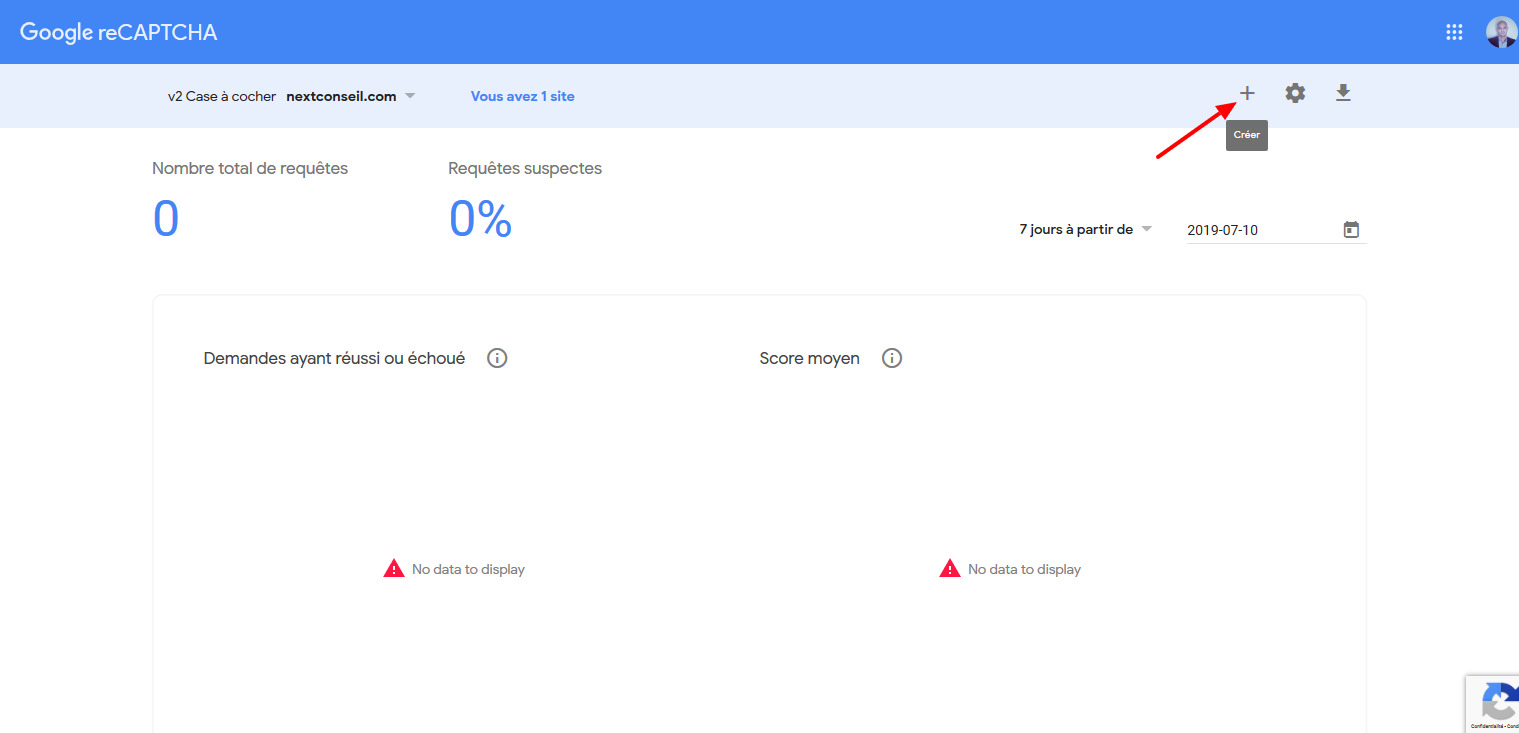Click the Vous avez 1 site link
1519x733 pixels.
(523, 97)
